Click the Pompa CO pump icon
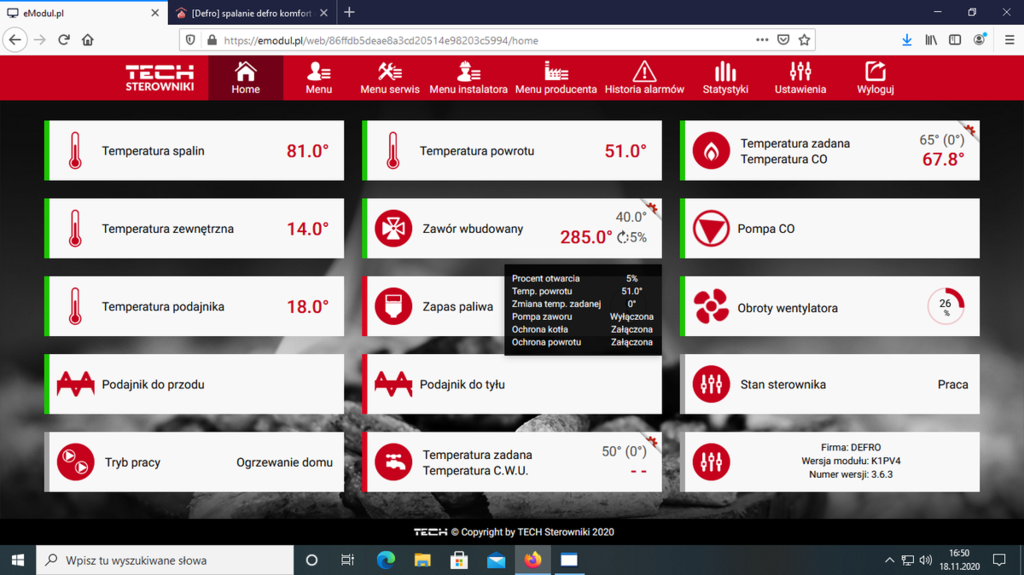This screenshot has height=575, width=1024. 711,229
